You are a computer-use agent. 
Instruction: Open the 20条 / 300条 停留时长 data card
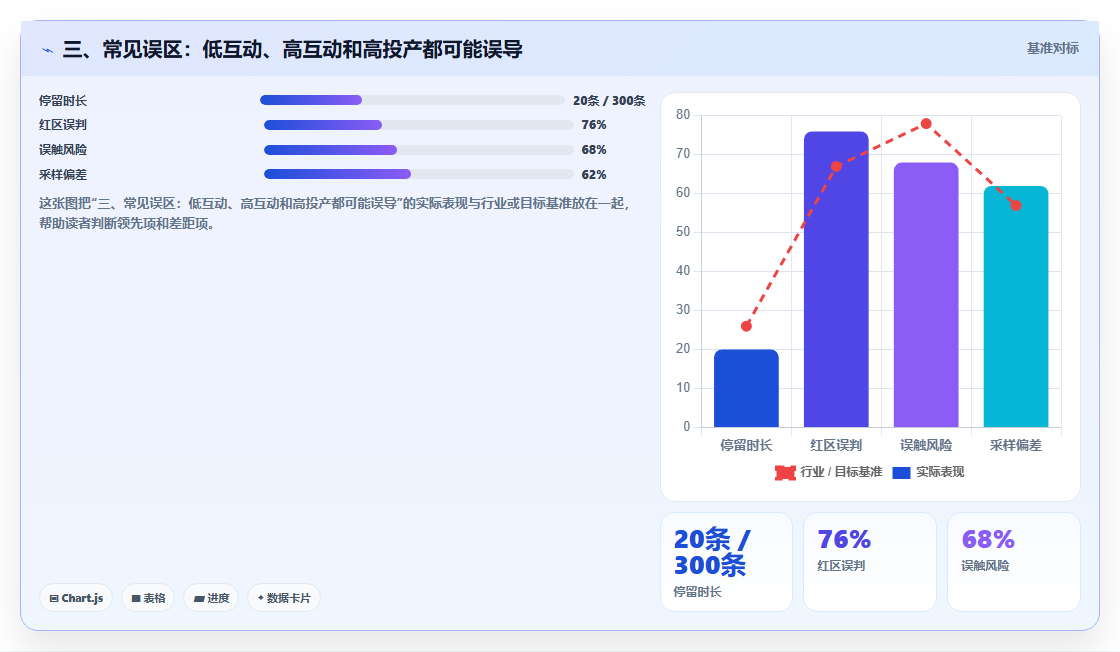(x=726, y=562)
